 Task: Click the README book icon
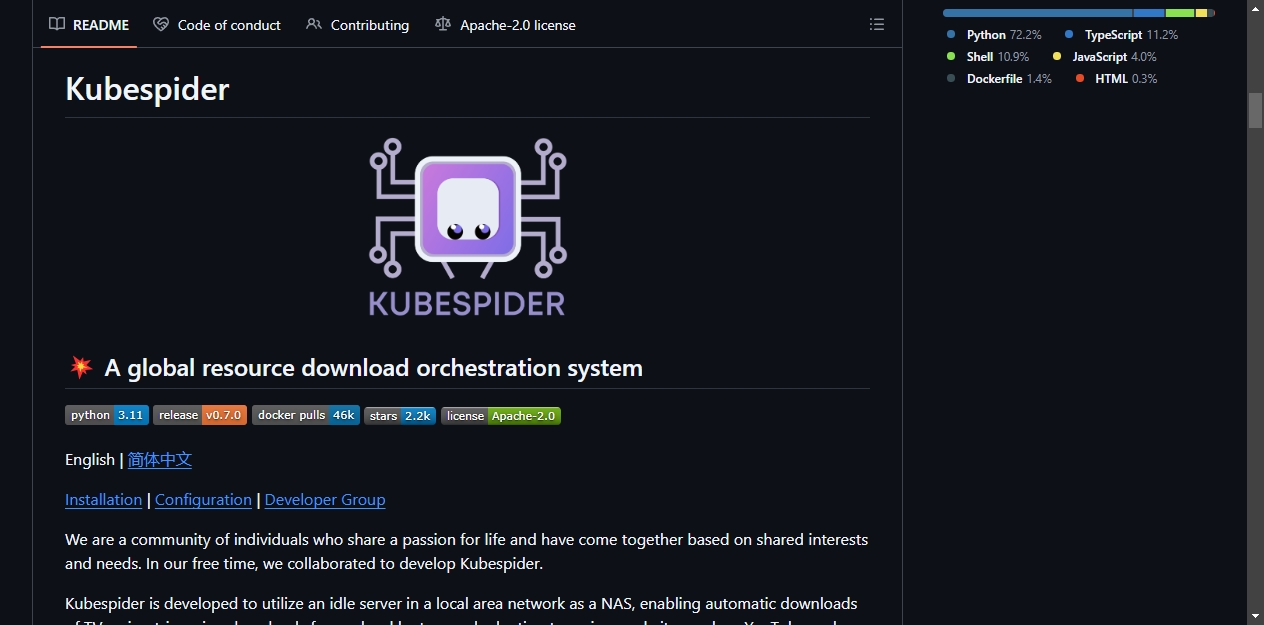pos(57,24)
